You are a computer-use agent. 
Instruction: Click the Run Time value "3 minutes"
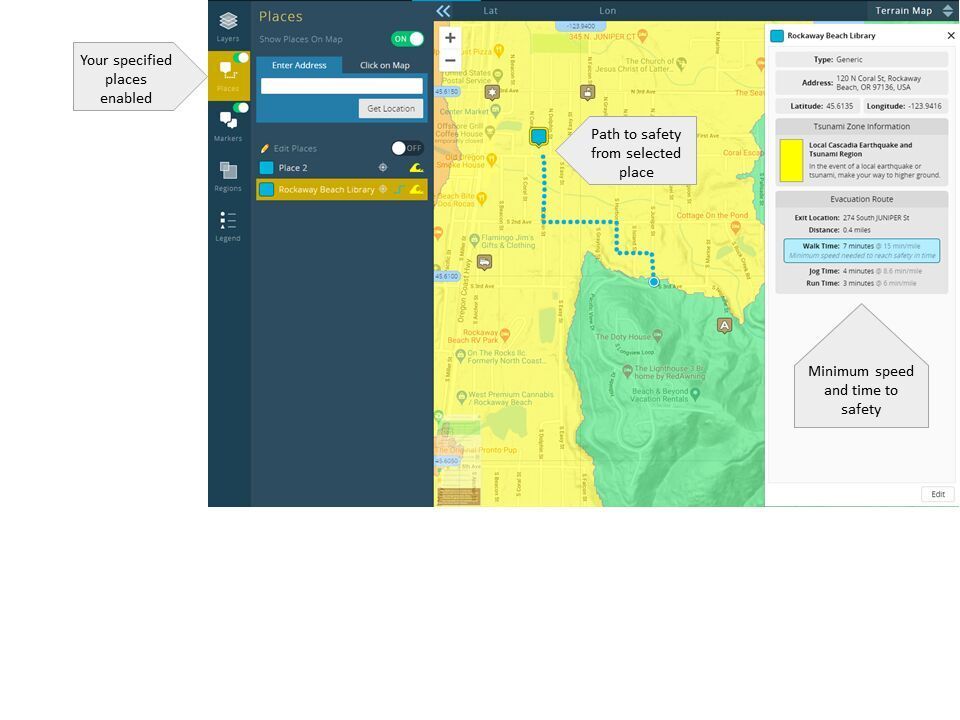pyautogui.click(x=858, y=283)
